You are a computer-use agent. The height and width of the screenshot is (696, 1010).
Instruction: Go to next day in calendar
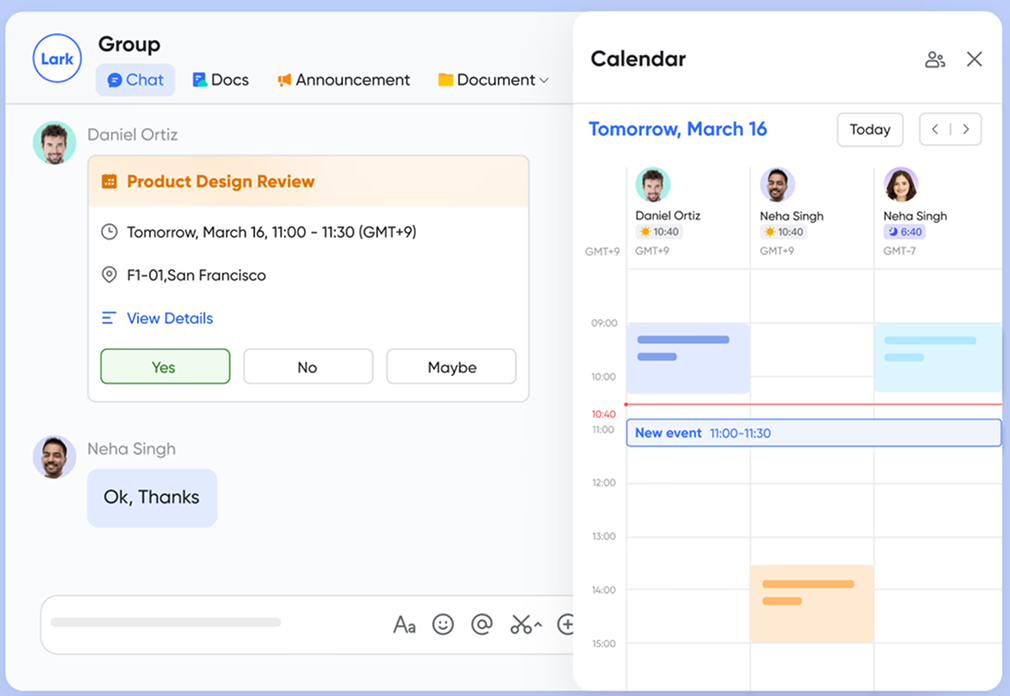click(966, 130)
